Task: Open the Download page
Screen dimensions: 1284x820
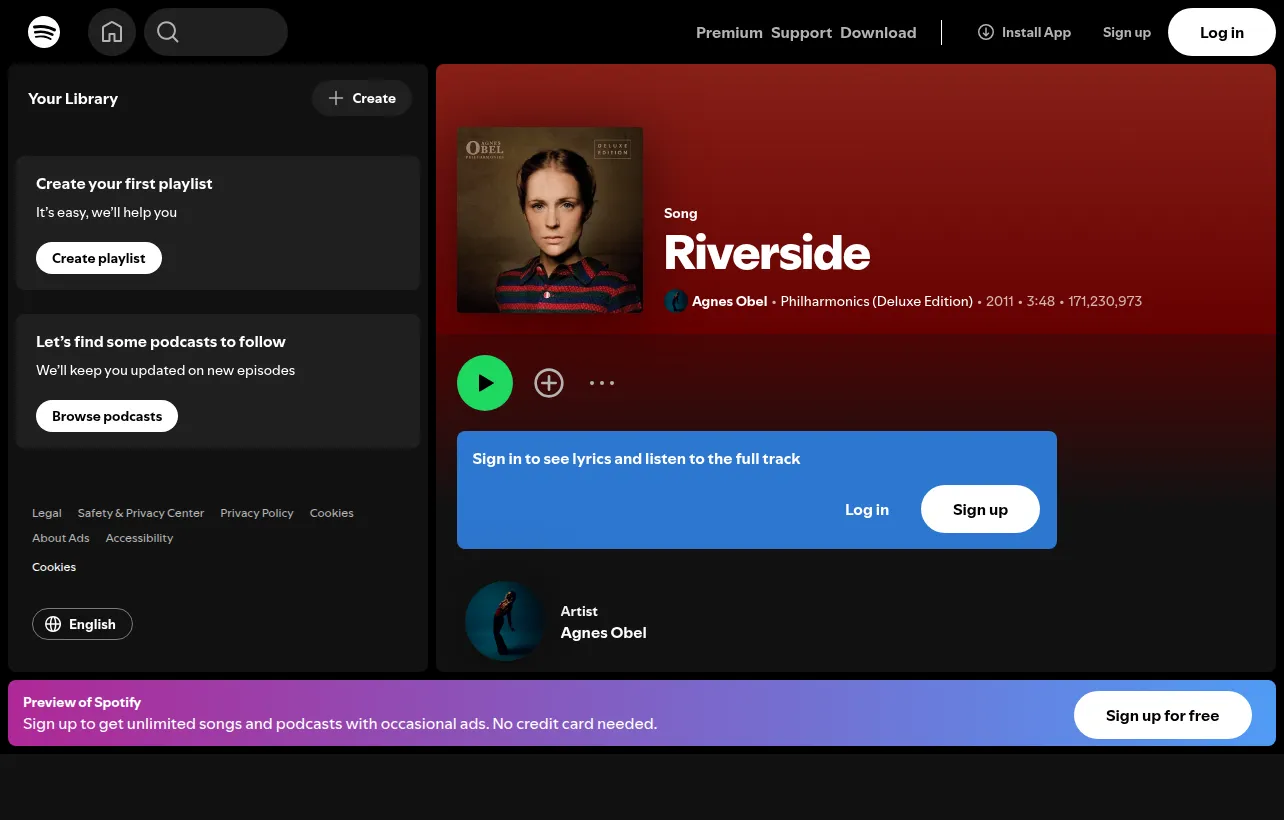Action: (878, 32)
